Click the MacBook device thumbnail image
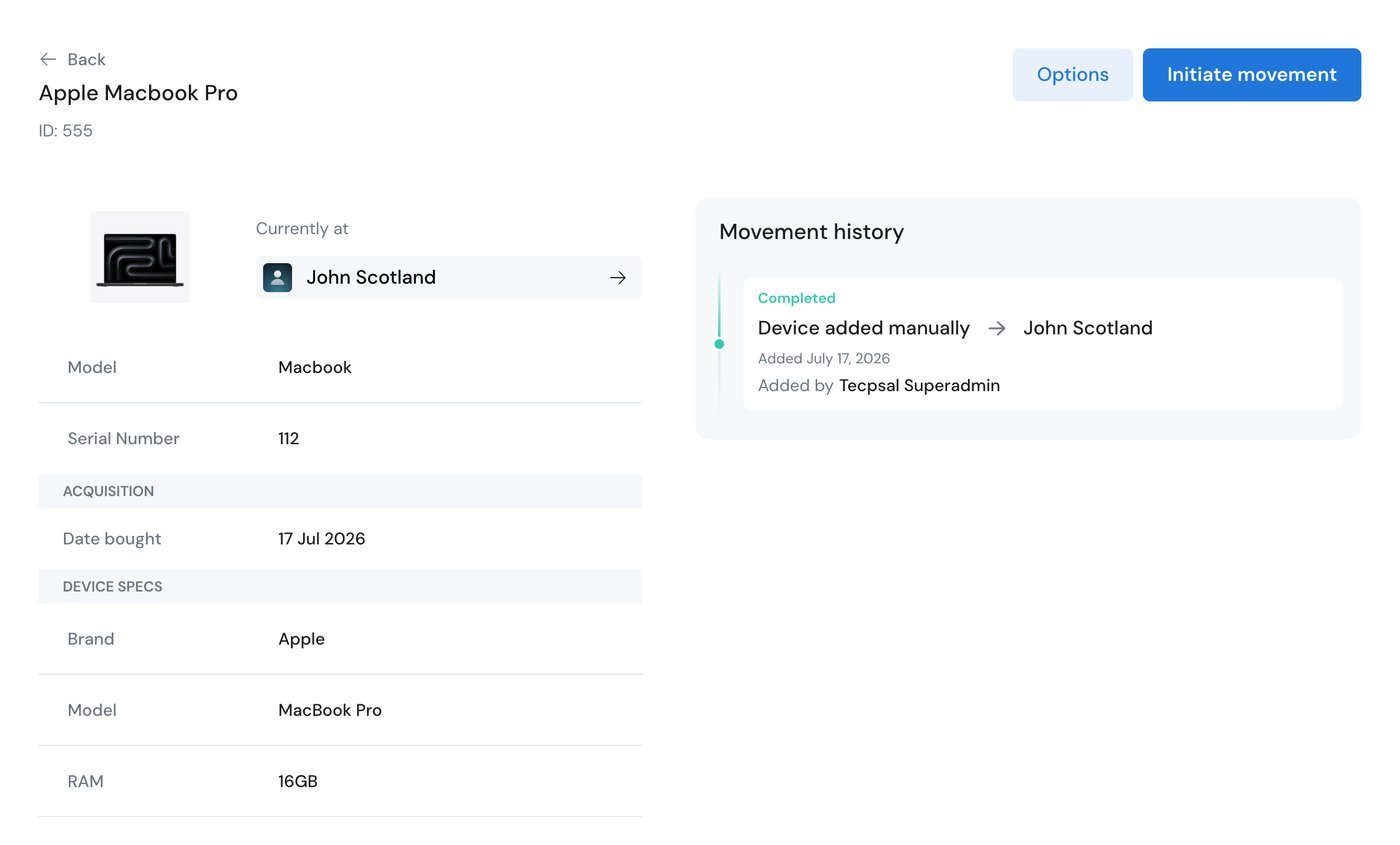Image resolution: width=1400 pixels, height=845 pixels. click(x=140, y=257)
